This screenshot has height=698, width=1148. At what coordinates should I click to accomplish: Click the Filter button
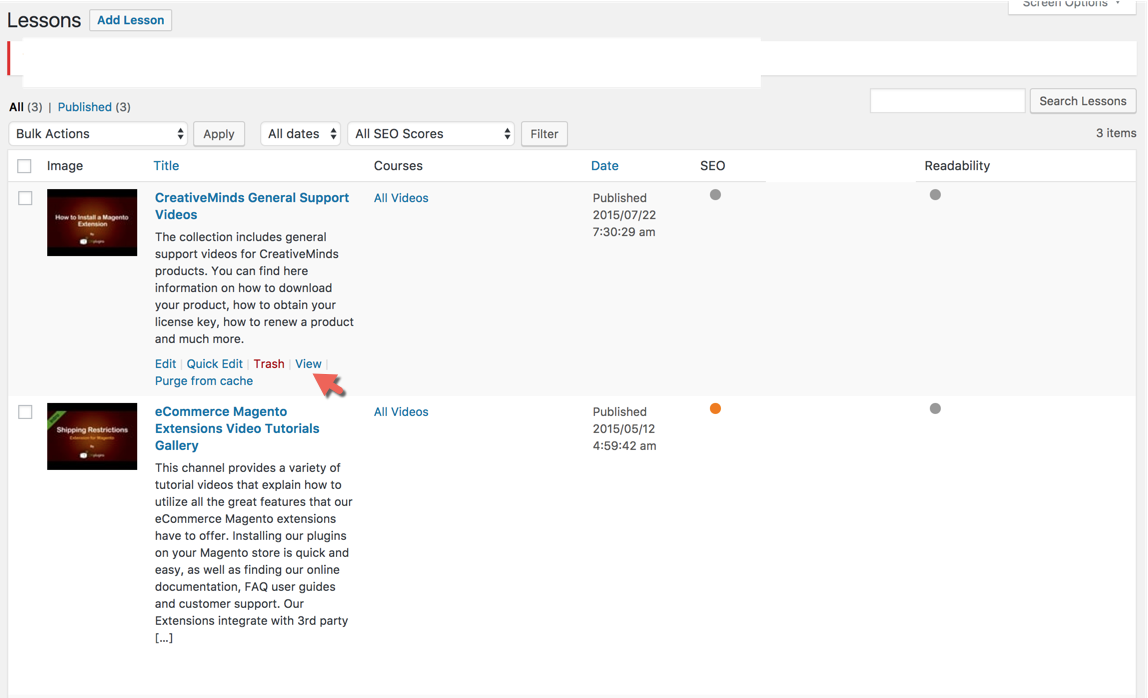(544, 134)
